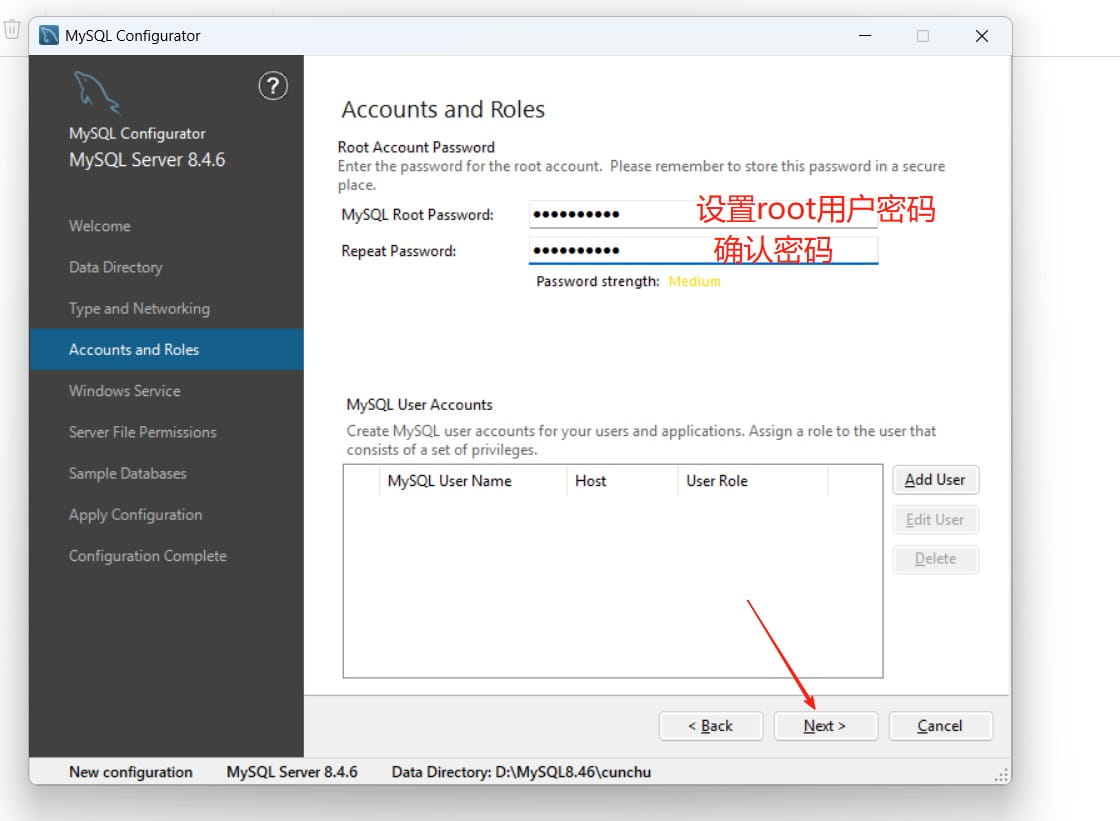This screenshot has height=821, width=1120.
Task: Jump to Windows Service step
Action: [x=124, y=391]
